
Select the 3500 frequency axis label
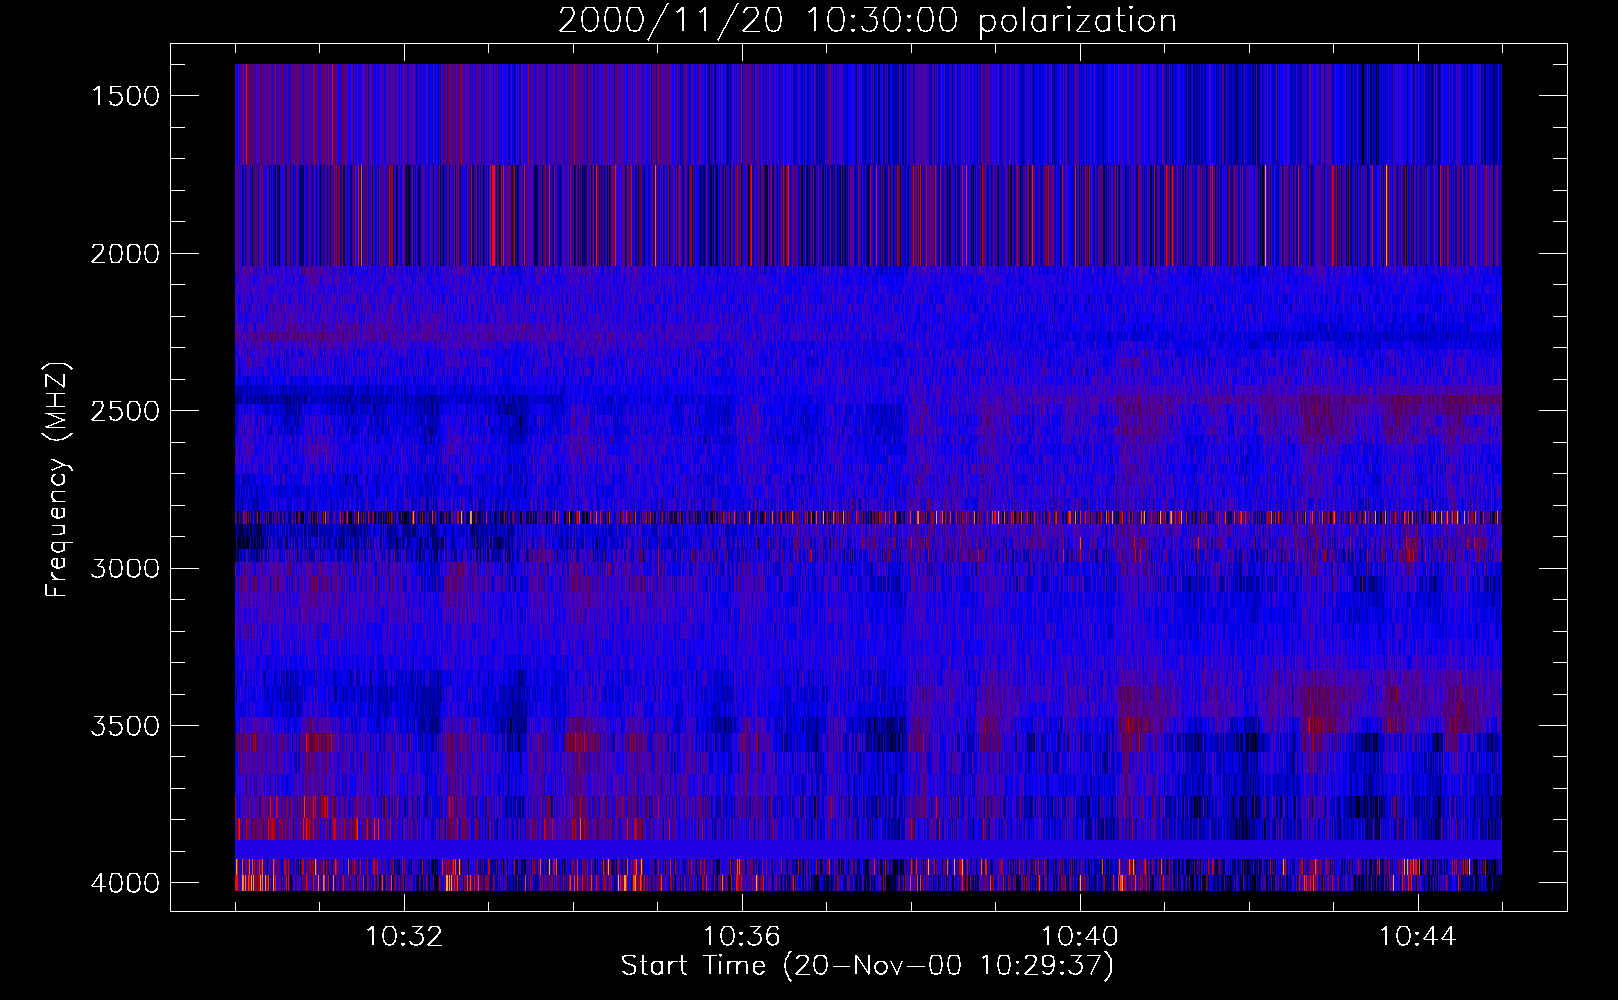click(124, 726)
